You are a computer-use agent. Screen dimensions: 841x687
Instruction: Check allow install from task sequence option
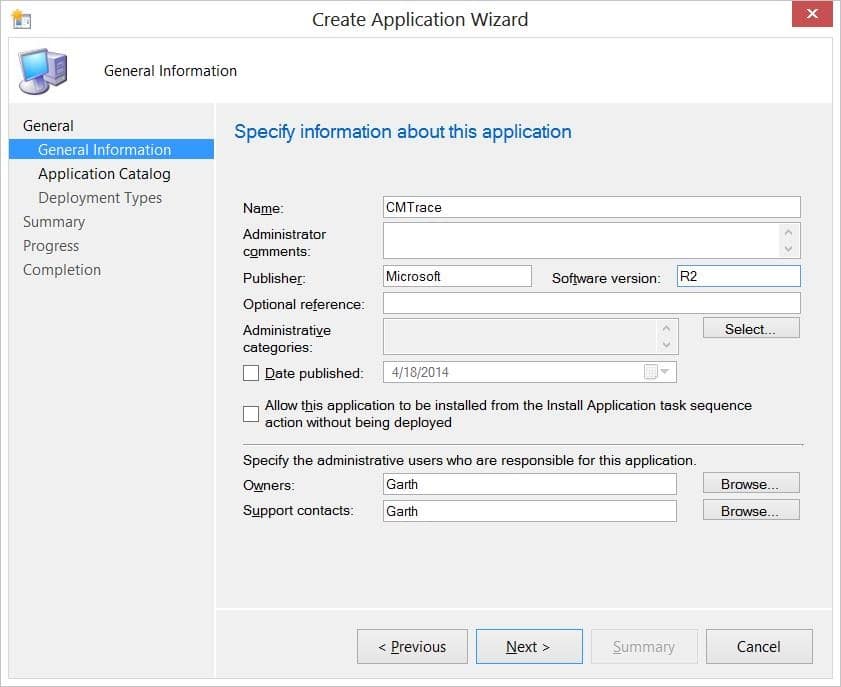click(250, 413)
